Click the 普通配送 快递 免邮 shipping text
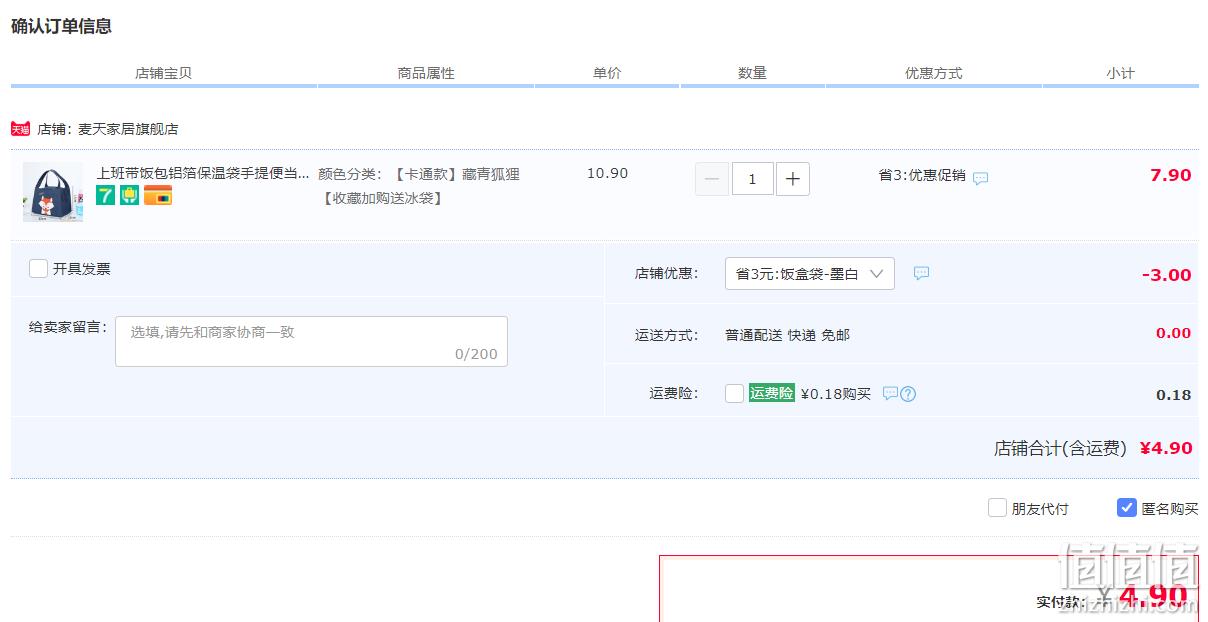The height and width of the screenshot is (622, 1208). [x=787, y=335]
